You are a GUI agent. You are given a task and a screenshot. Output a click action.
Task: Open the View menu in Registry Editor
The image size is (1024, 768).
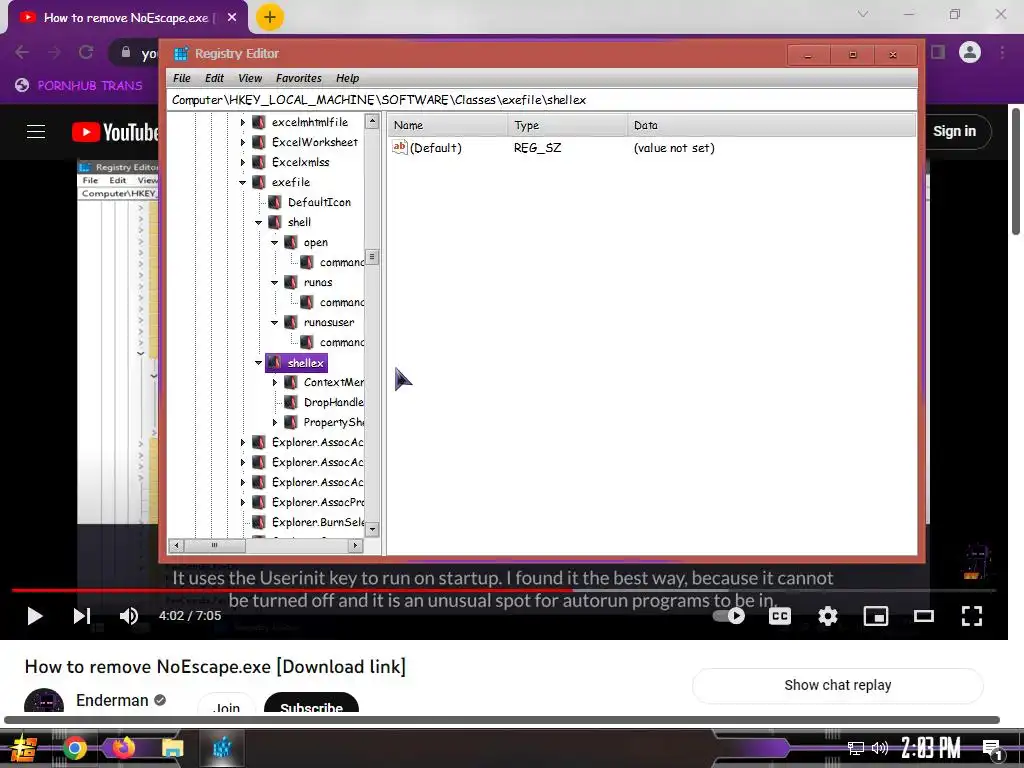click(x=250, y=78)
